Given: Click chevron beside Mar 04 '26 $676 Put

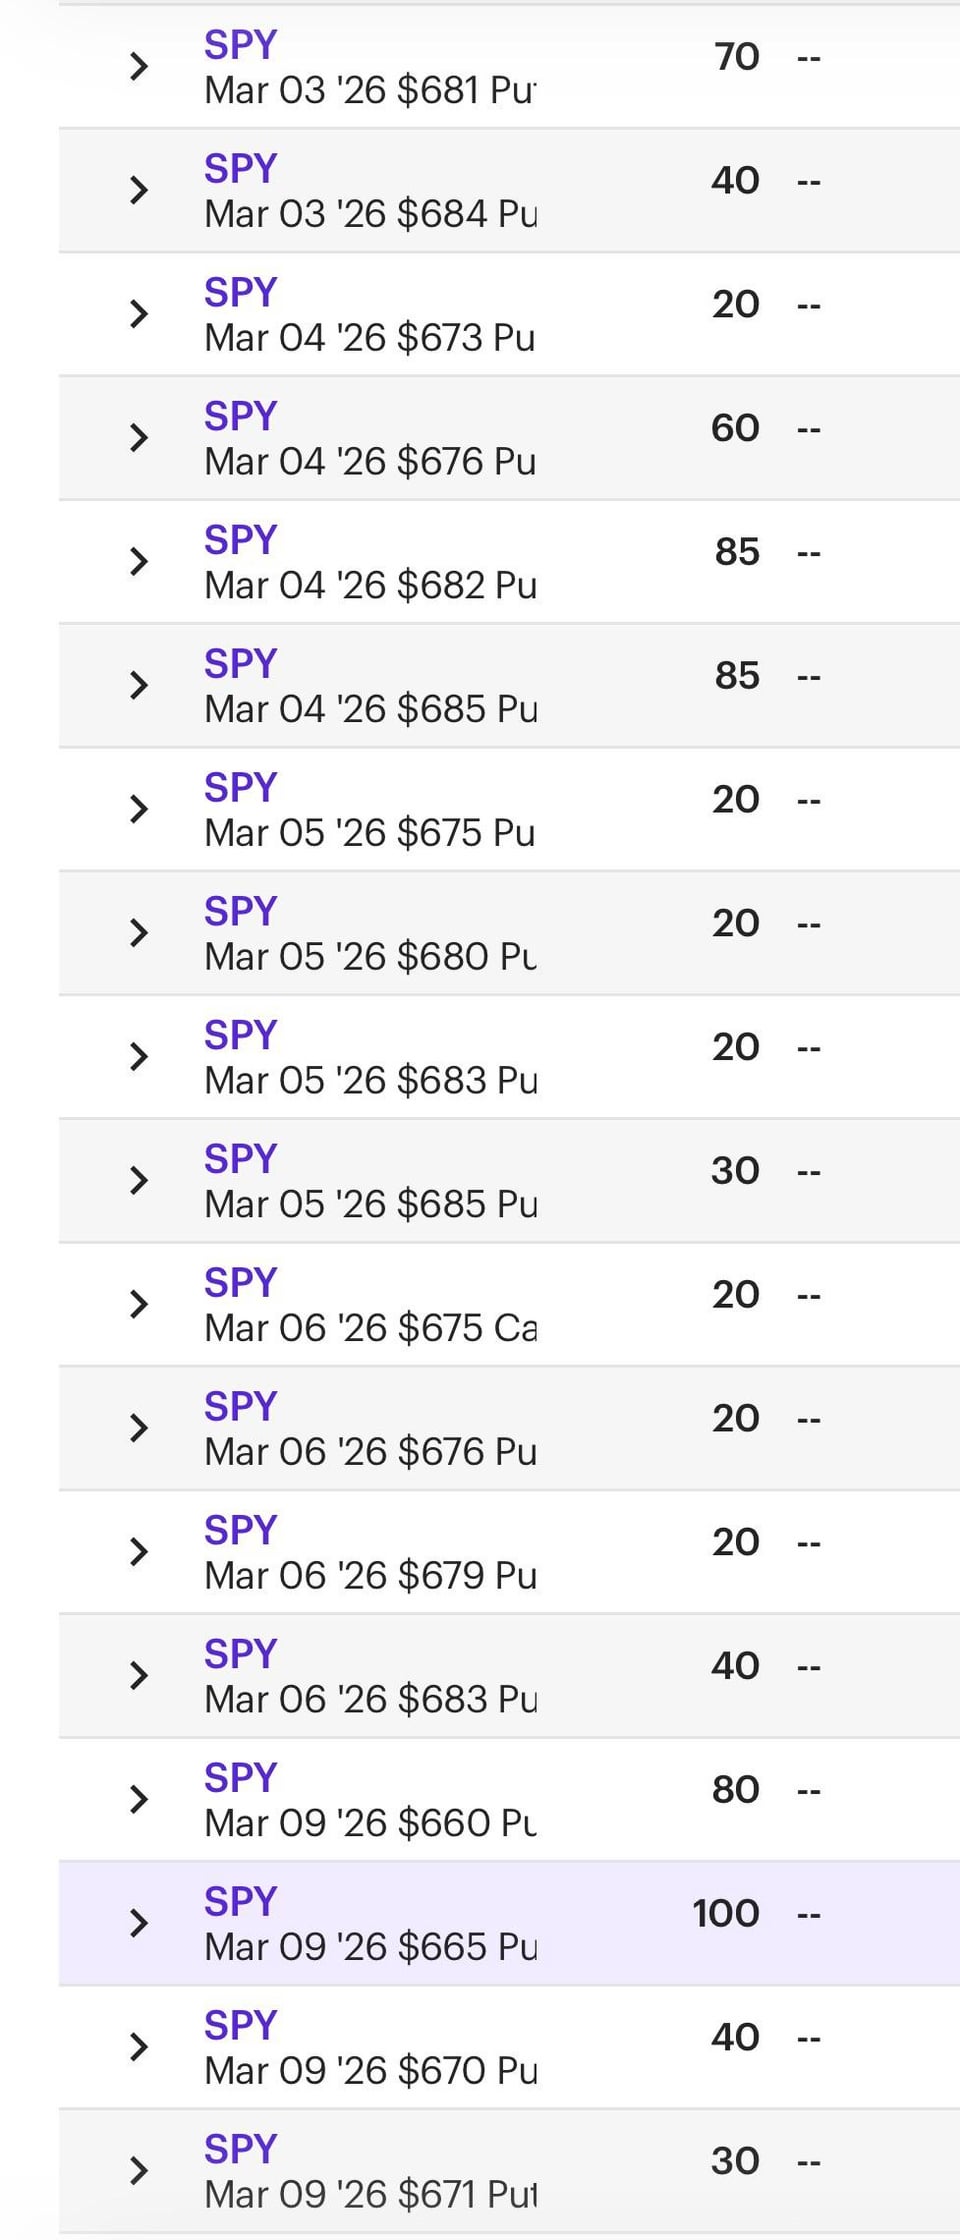Looking at the screenshot, I should (x=139, y=437).
